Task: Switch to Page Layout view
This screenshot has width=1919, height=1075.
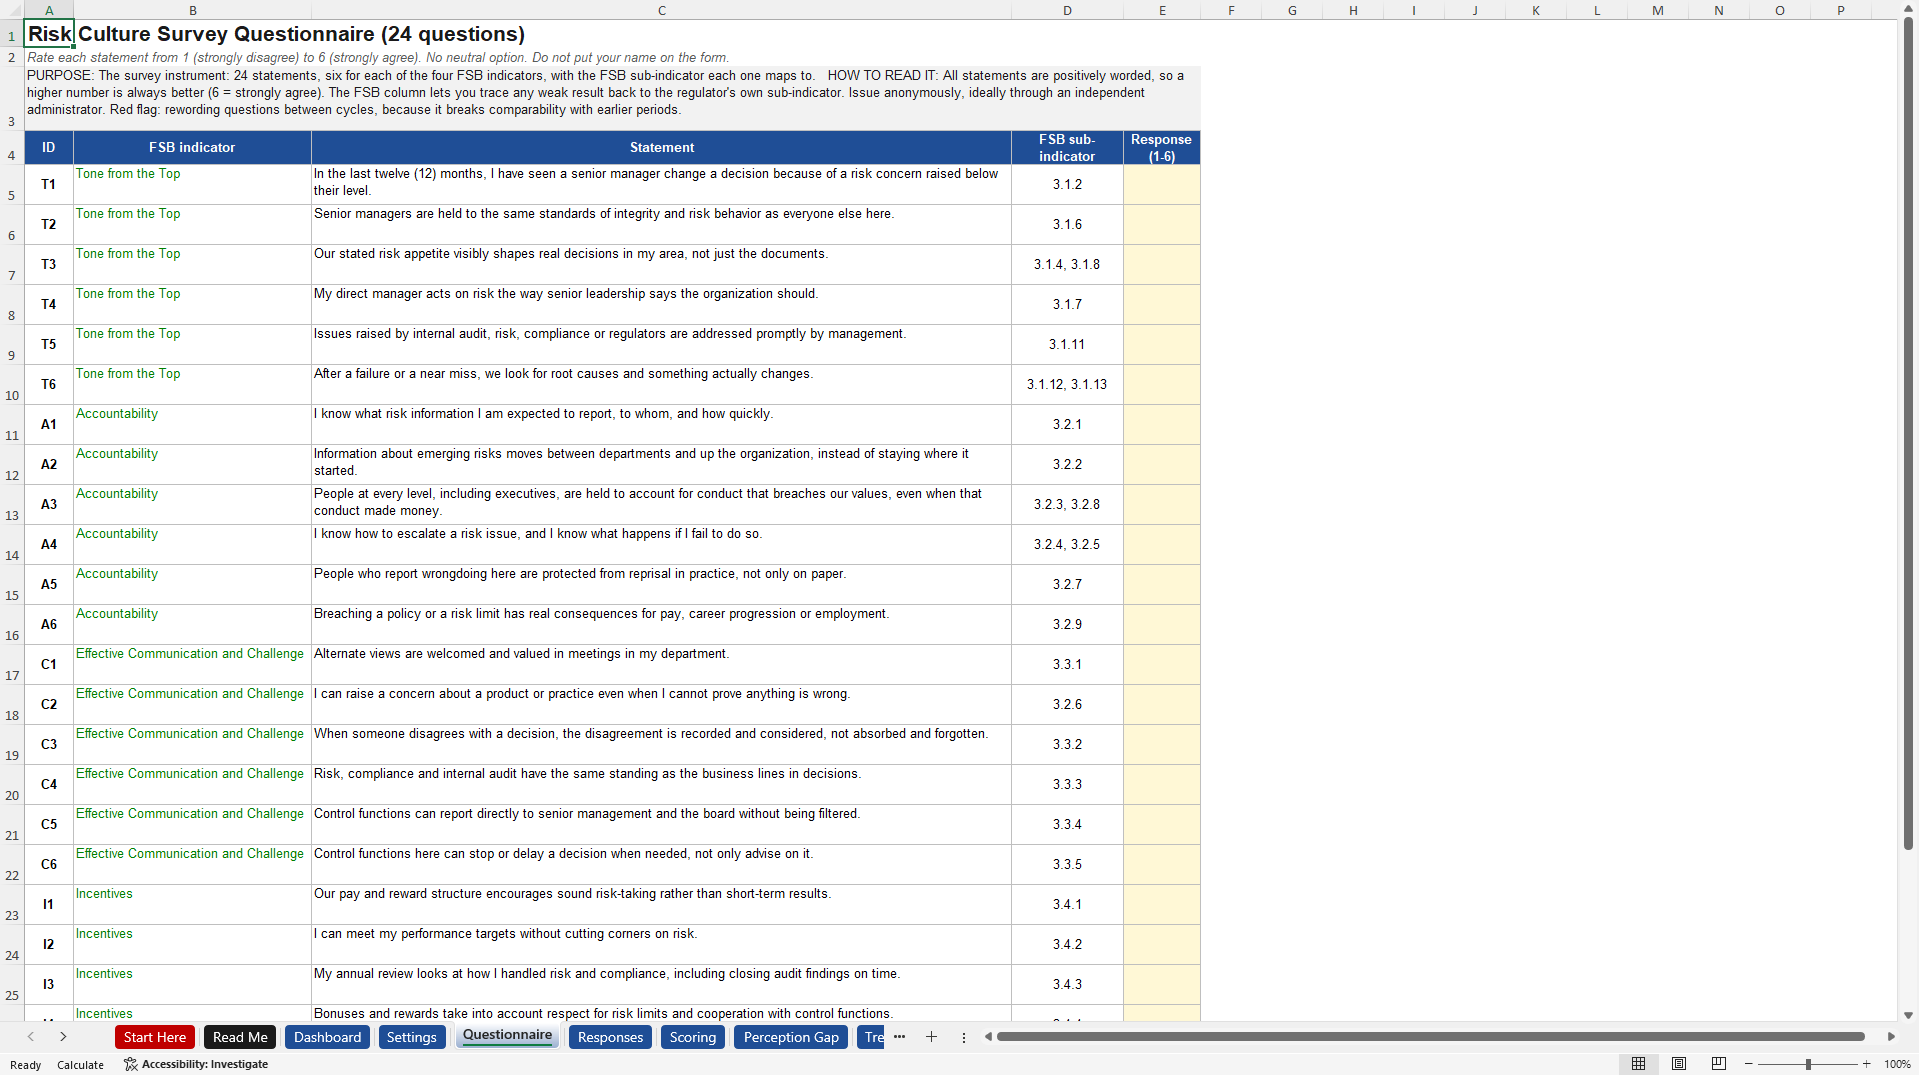Action: [1679, 1064]
